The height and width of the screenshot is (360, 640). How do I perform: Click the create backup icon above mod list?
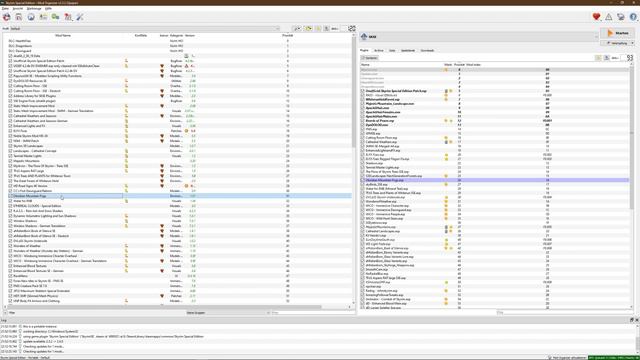[x=327, y=29]
